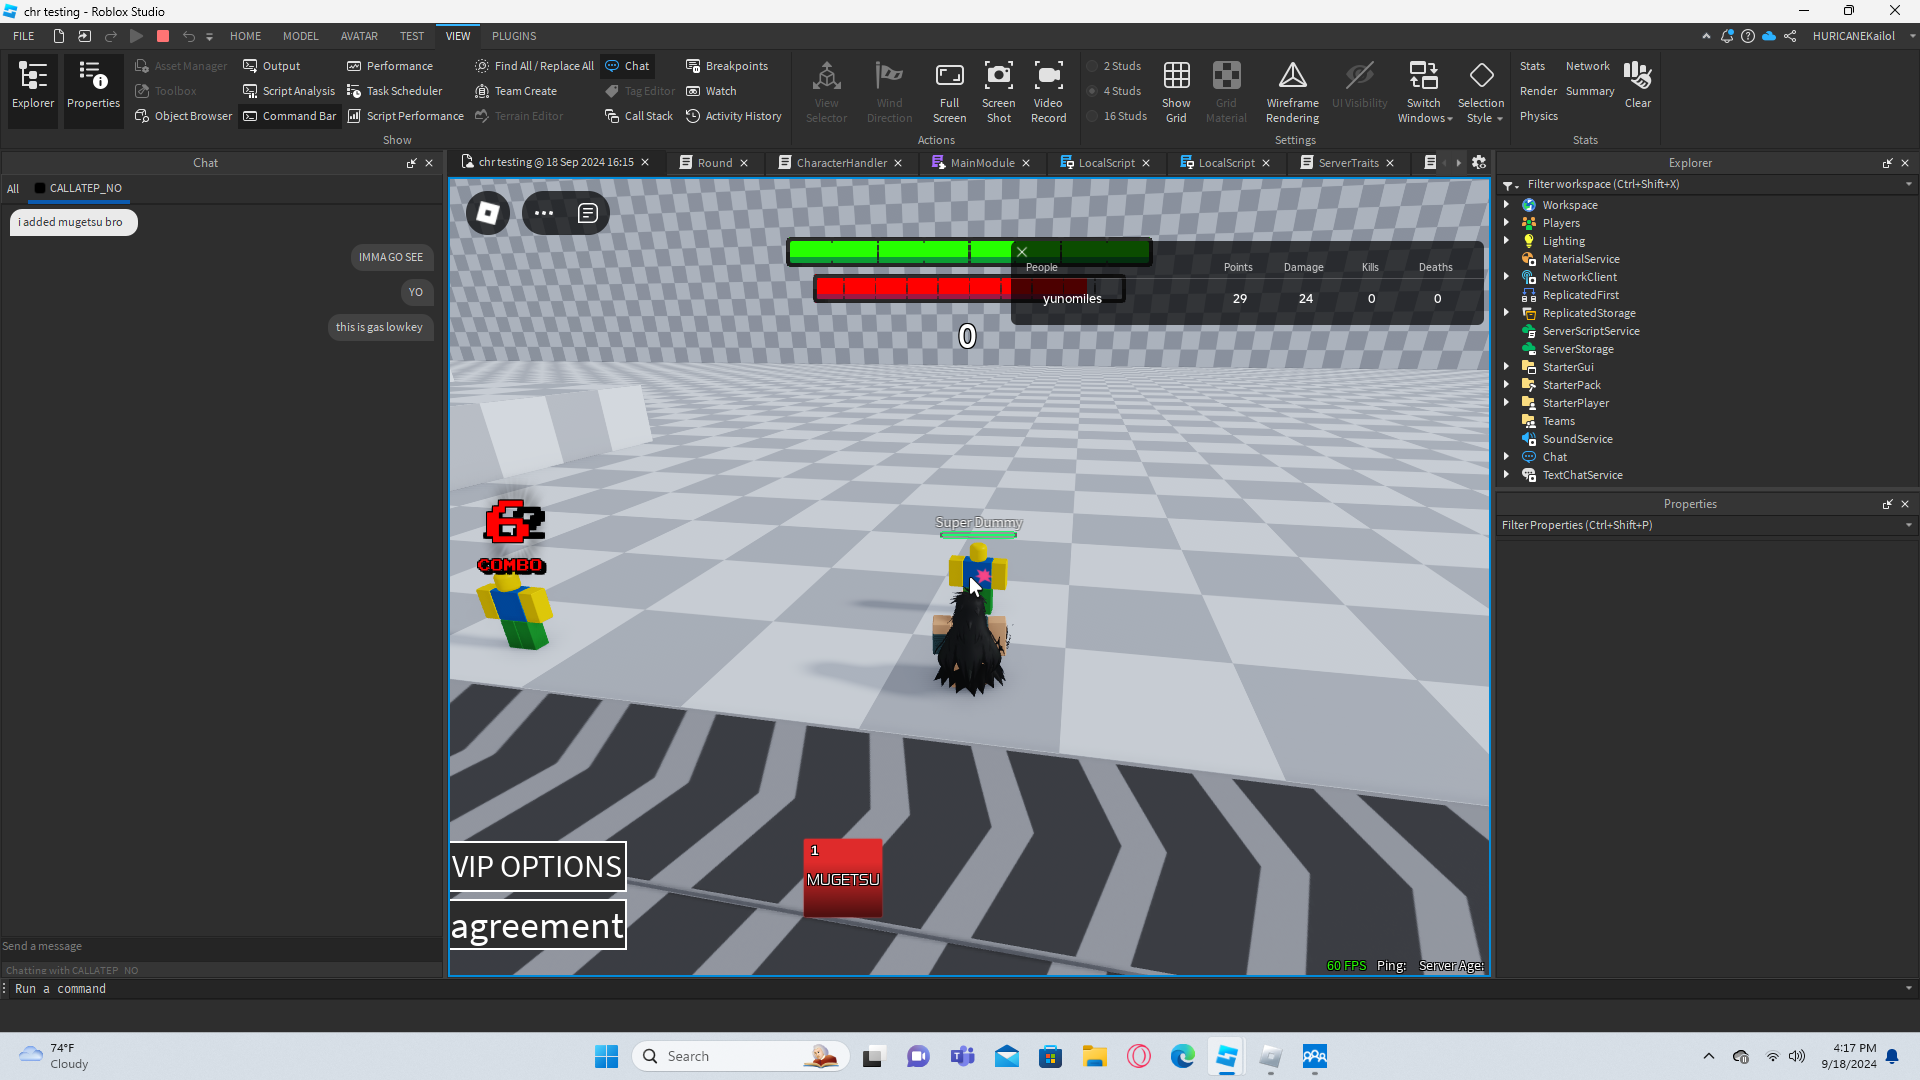The image size is (1920, 1080).
Task: Click the red Stop playtest button
Action: click(x=163, y=36)
